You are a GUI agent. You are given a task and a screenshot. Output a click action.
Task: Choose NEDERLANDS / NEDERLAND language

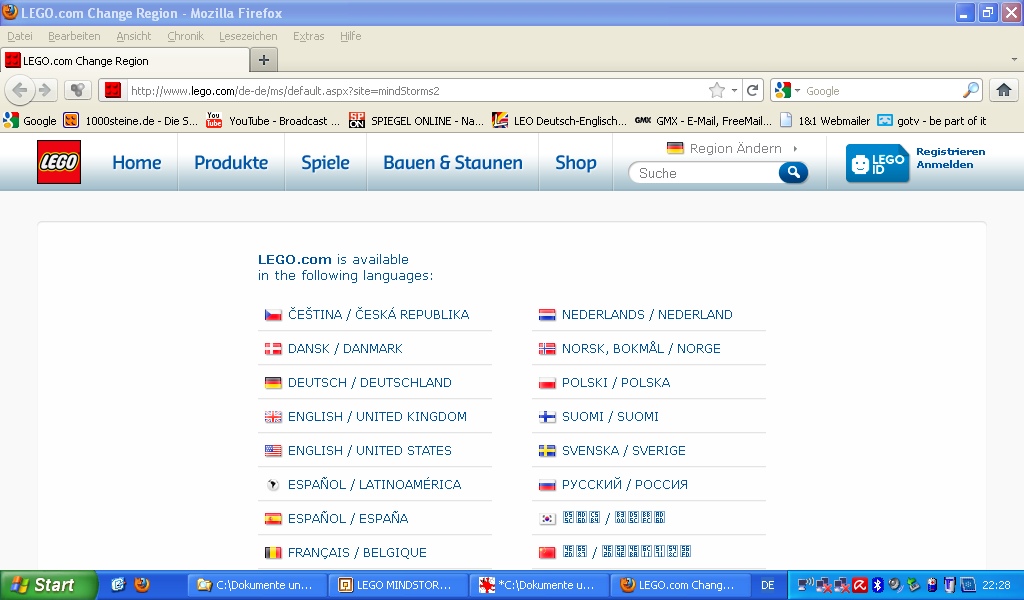[x=648, y=315]
